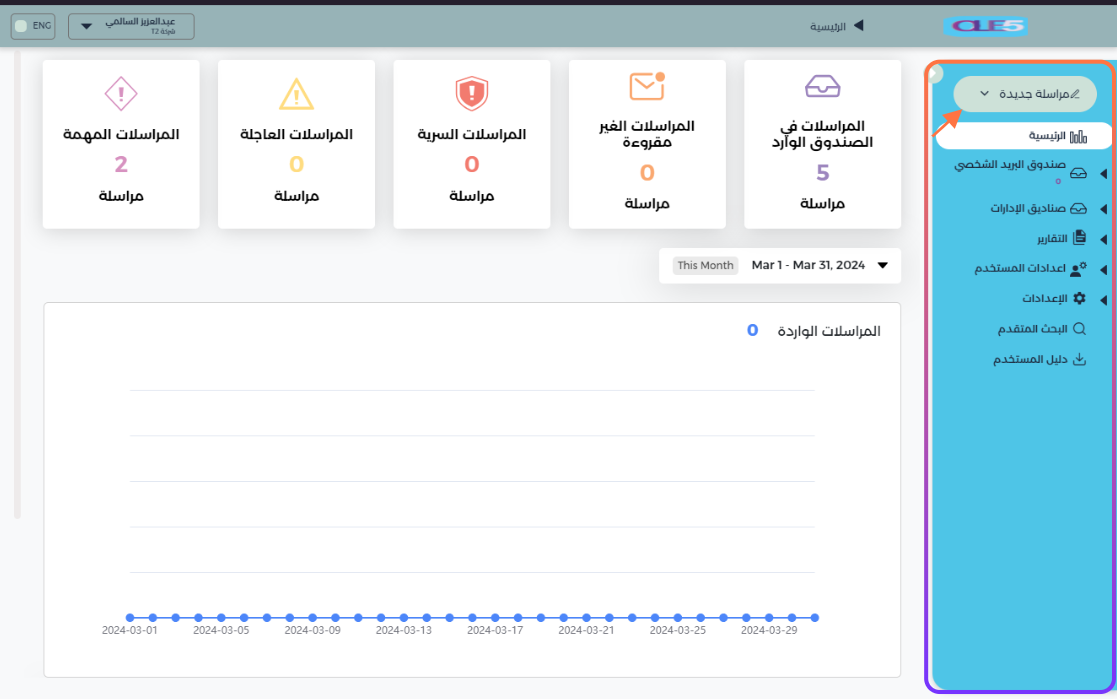1117x699 pixels.
Task: Click the gear icon beside الإعدادات
Action: coord(1079,299)
